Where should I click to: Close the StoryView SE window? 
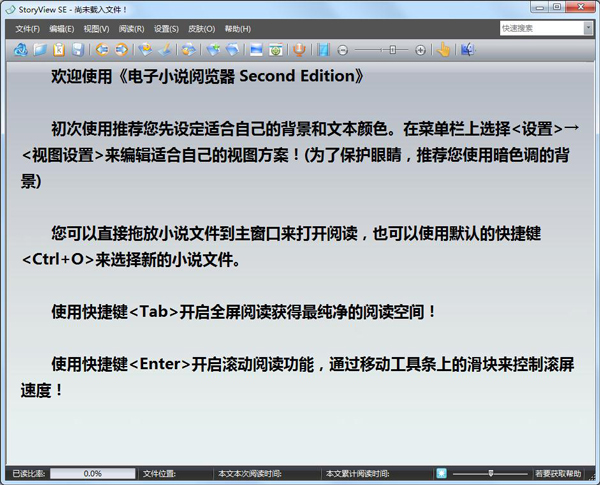580,7
